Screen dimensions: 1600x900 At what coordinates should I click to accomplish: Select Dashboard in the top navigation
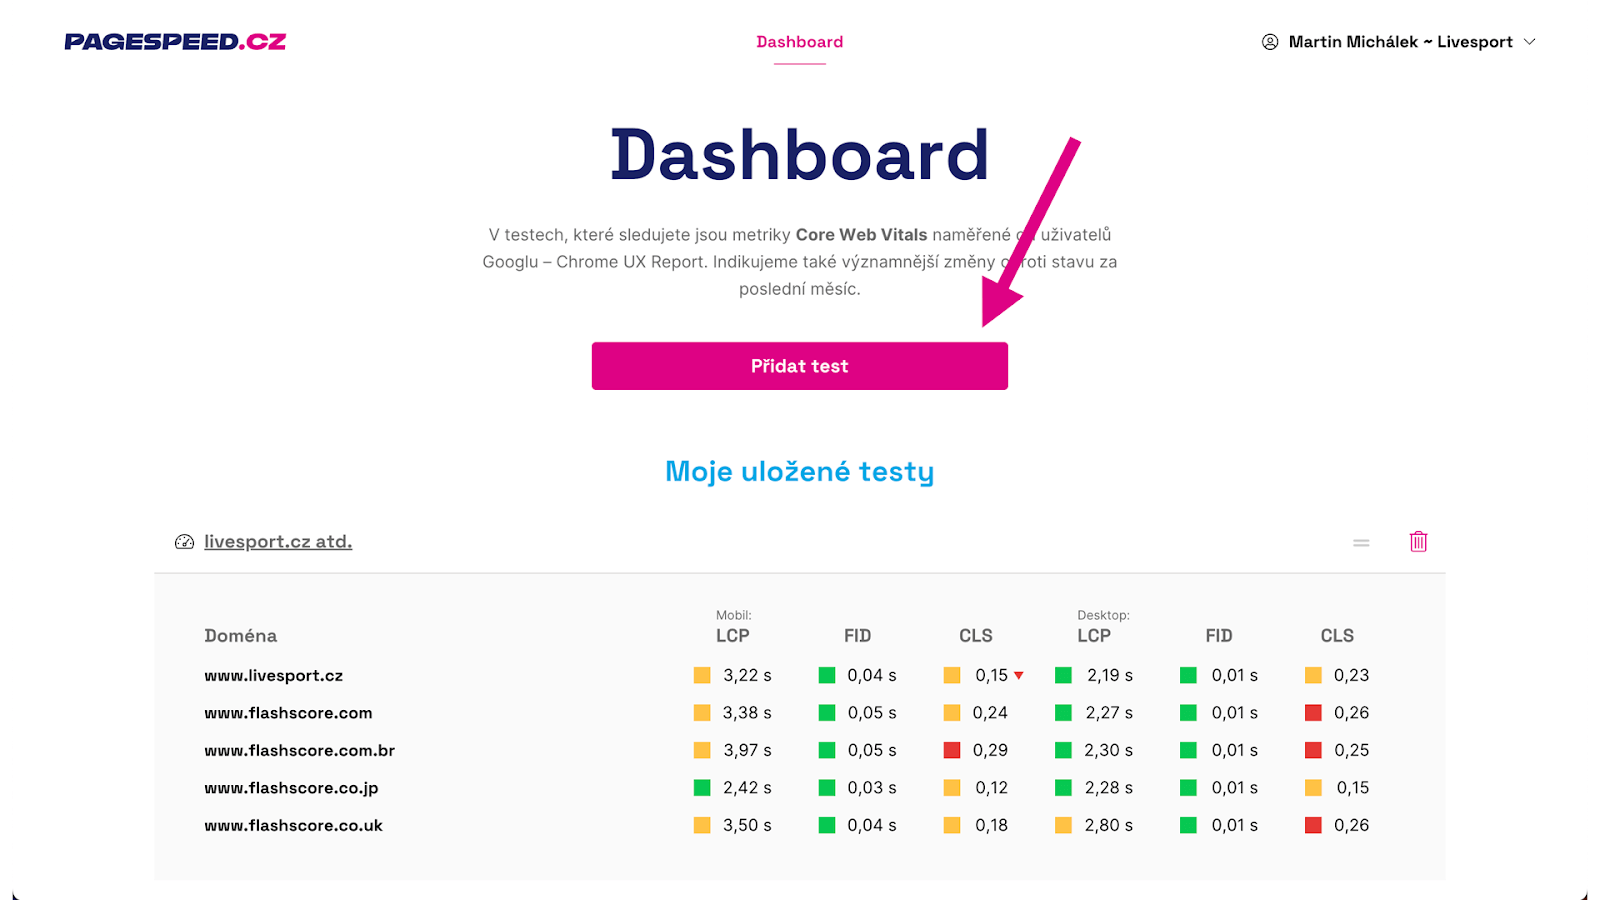tap(800, 41)
